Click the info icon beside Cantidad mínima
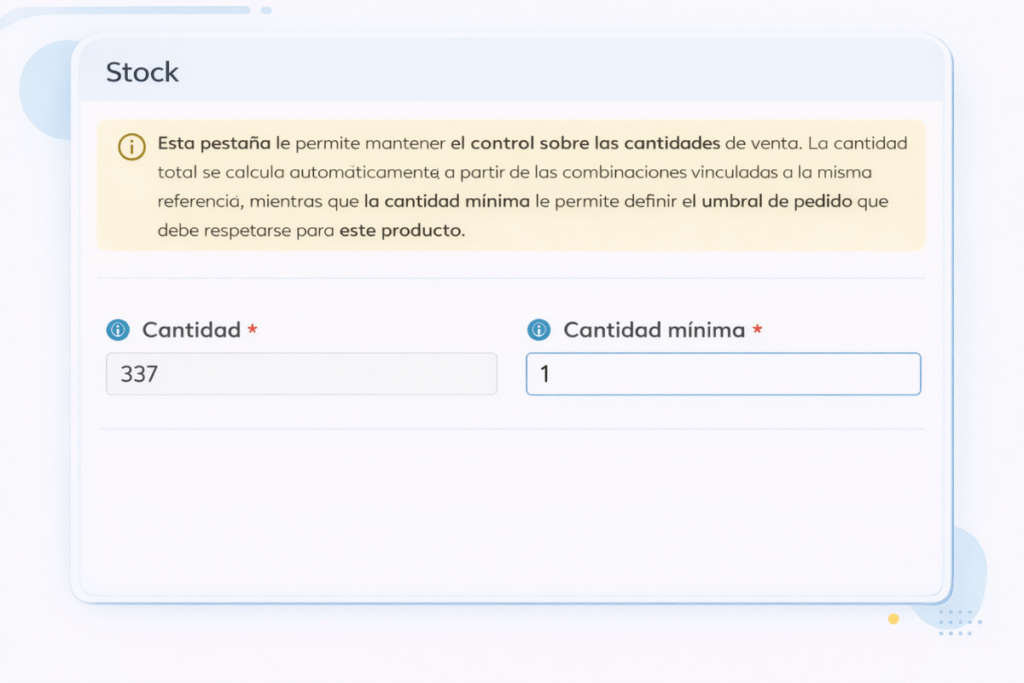This screenshot has width=1024, height=683. point(539,330)
